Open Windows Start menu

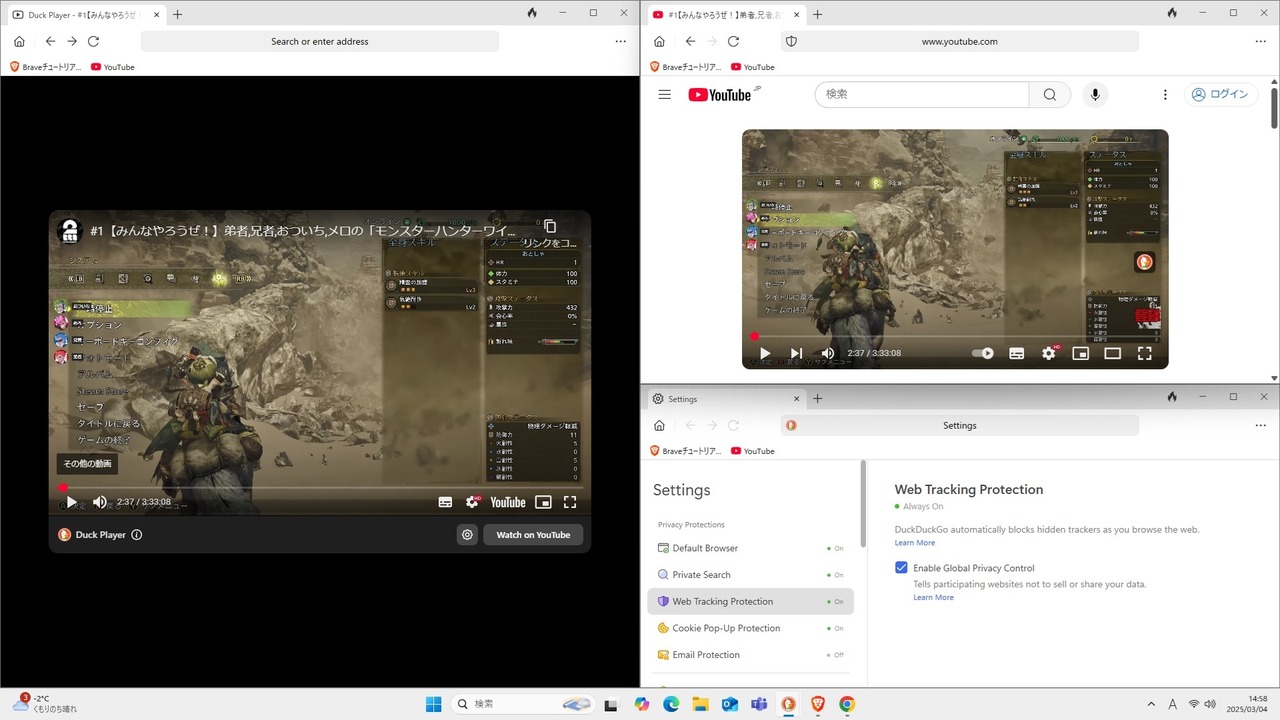[433, 704]
